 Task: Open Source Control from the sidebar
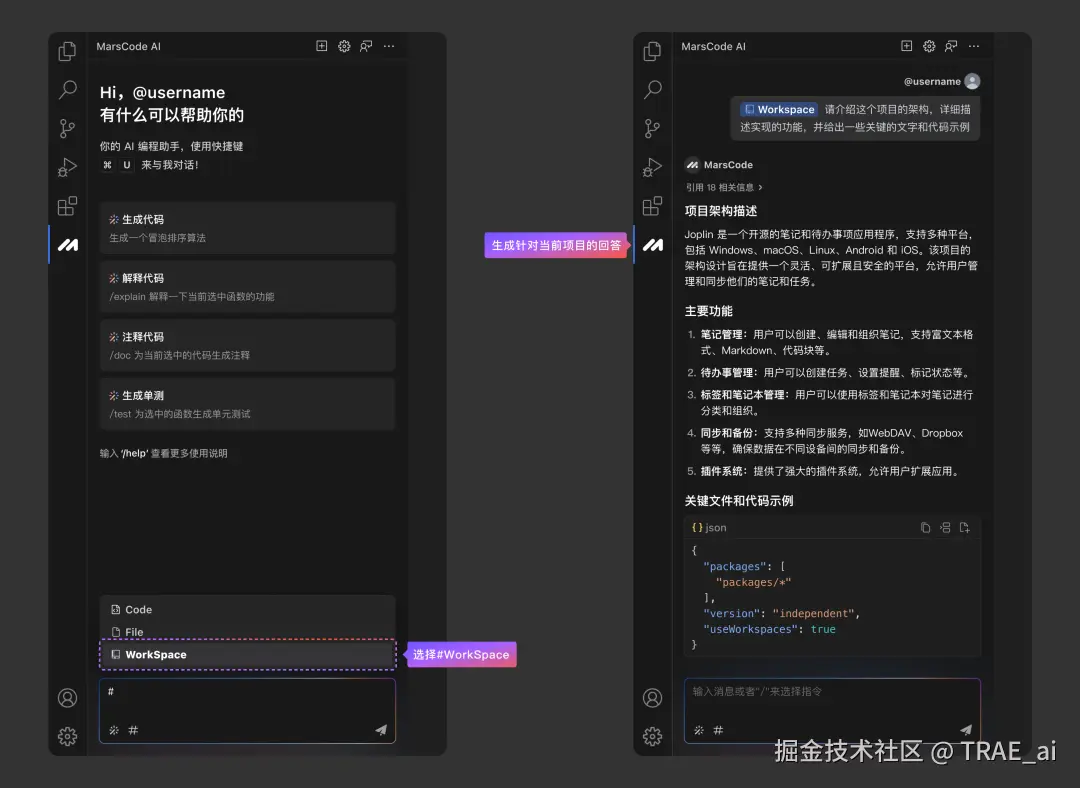(67, 128)
